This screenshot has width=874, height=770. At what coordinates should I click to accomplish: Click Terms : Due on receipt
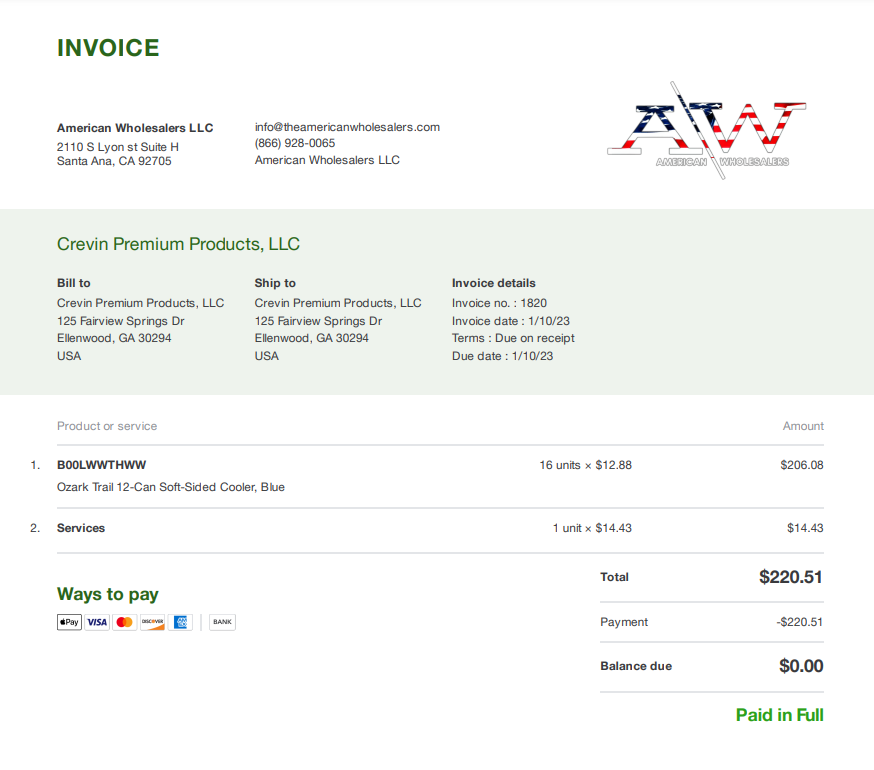pos(513,338)
